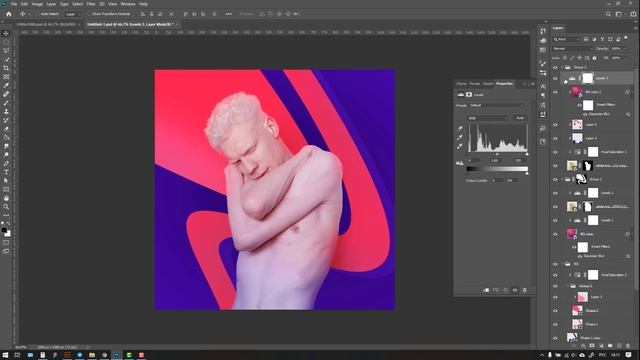Select the Clone Stamp tool

click(x=6, y=111)
